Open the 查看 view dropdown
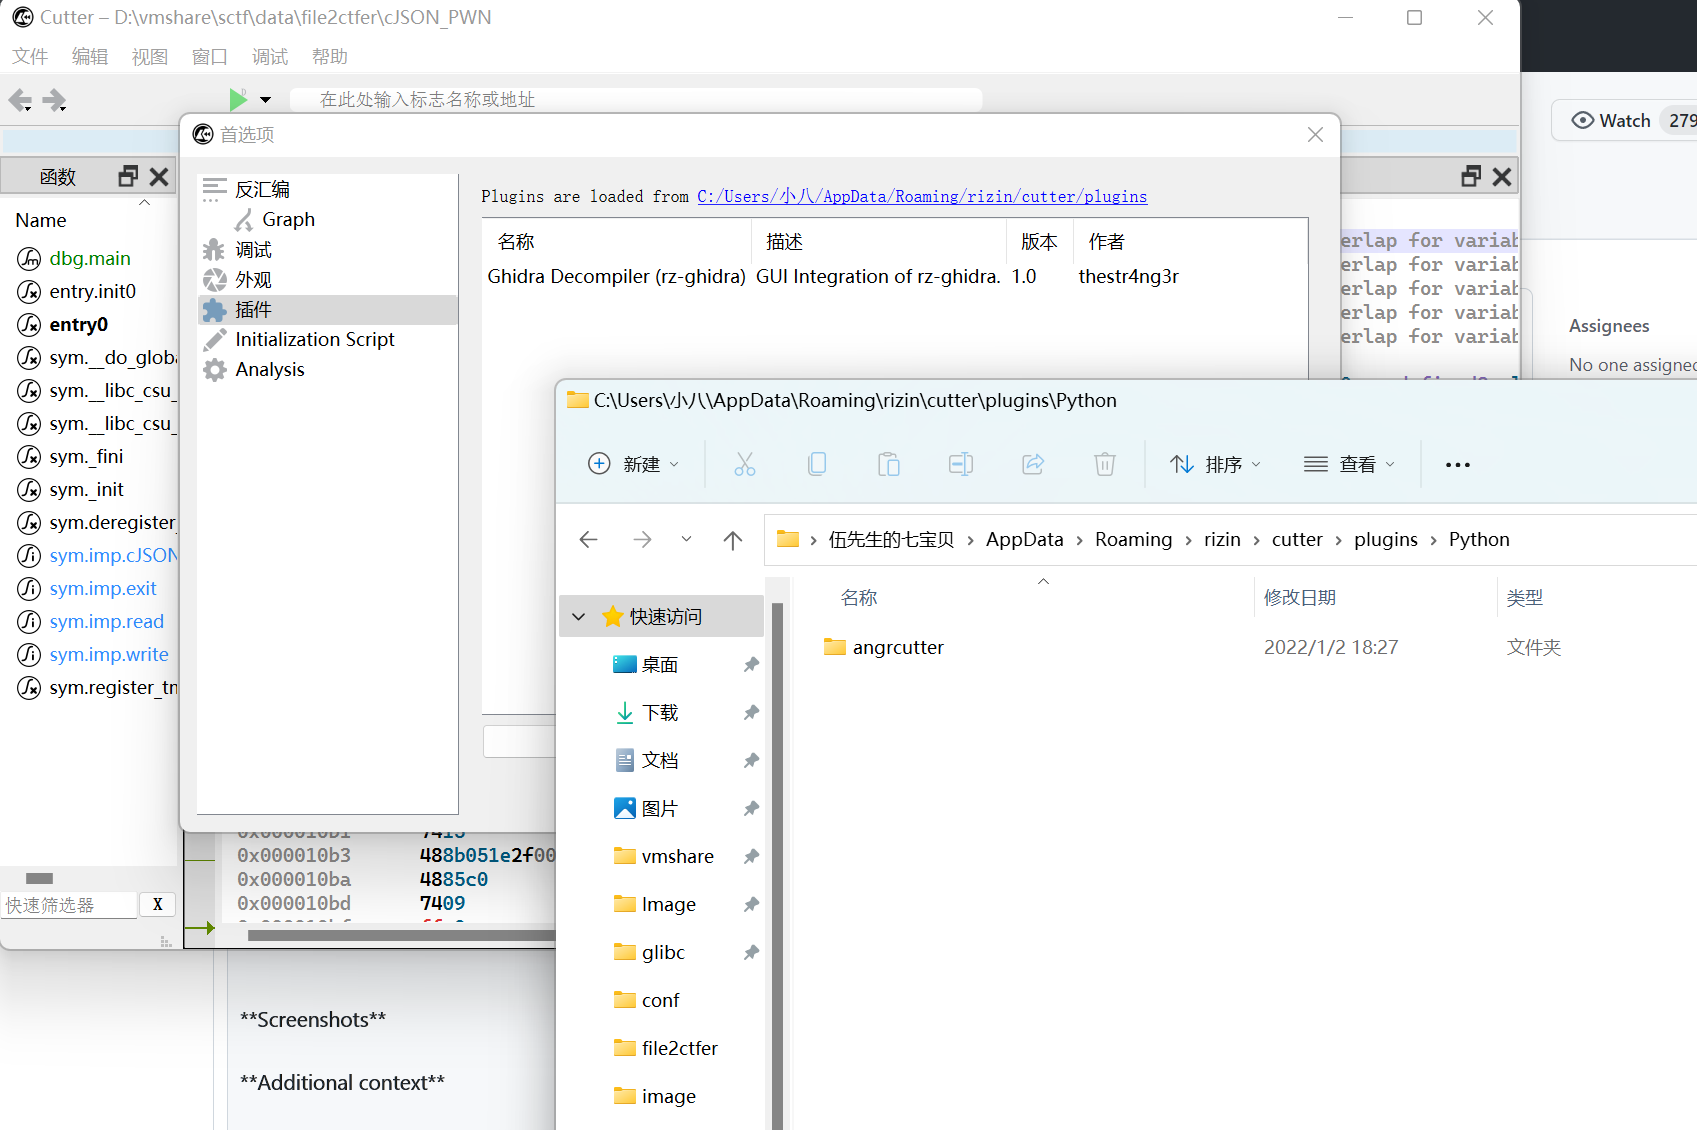 coord(1349,463)
